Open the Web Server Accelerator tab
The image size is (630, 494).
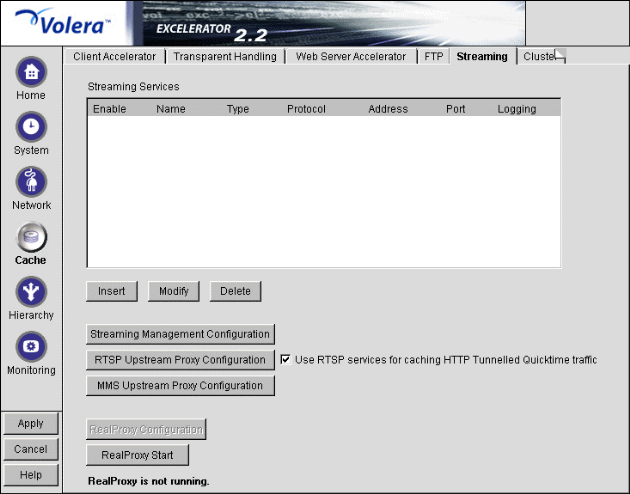[x=351, y=57]
